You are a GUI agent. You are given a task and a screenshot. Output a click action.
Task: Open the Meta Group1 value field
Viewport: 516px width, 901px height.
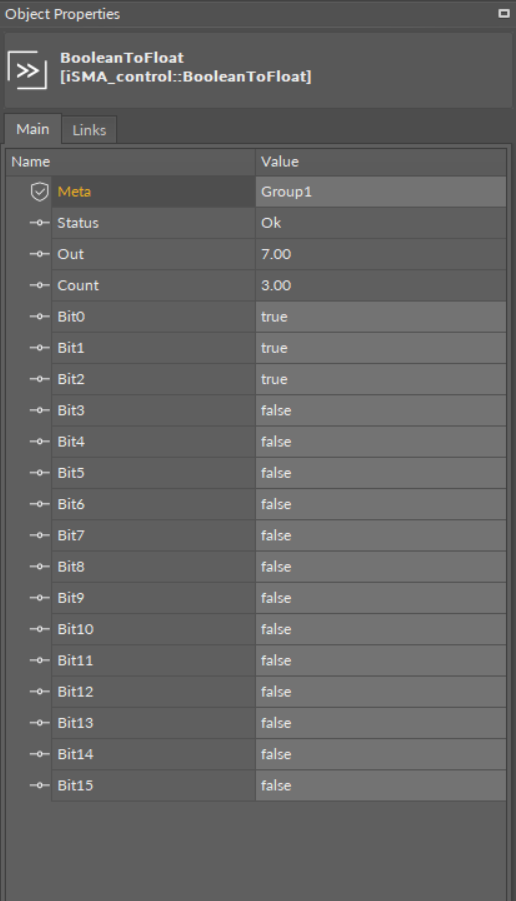380,192
